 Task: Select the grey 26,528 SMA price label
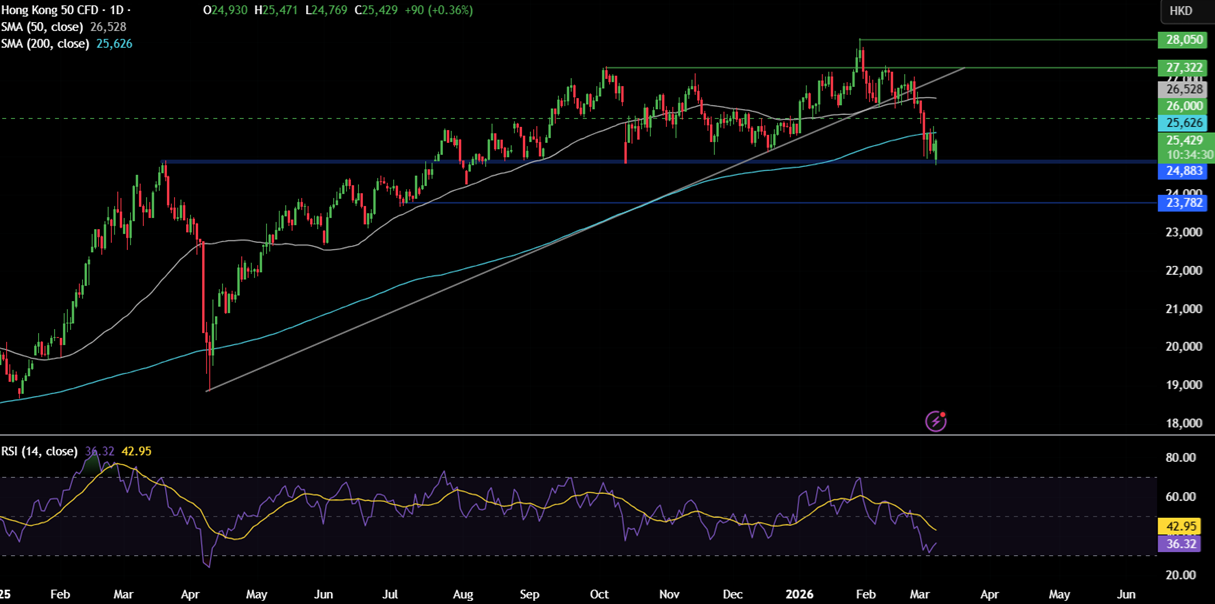click(1184, 89)
